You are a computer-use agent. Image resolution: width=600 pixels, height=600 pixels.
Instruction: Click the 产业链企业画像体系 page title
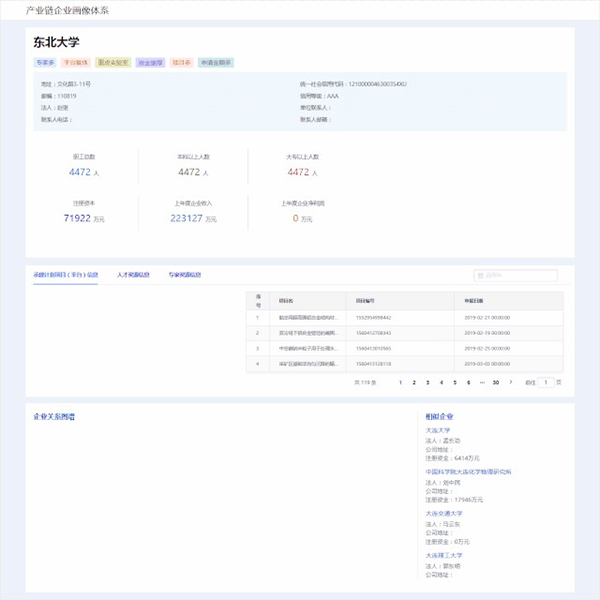point(67,10)
